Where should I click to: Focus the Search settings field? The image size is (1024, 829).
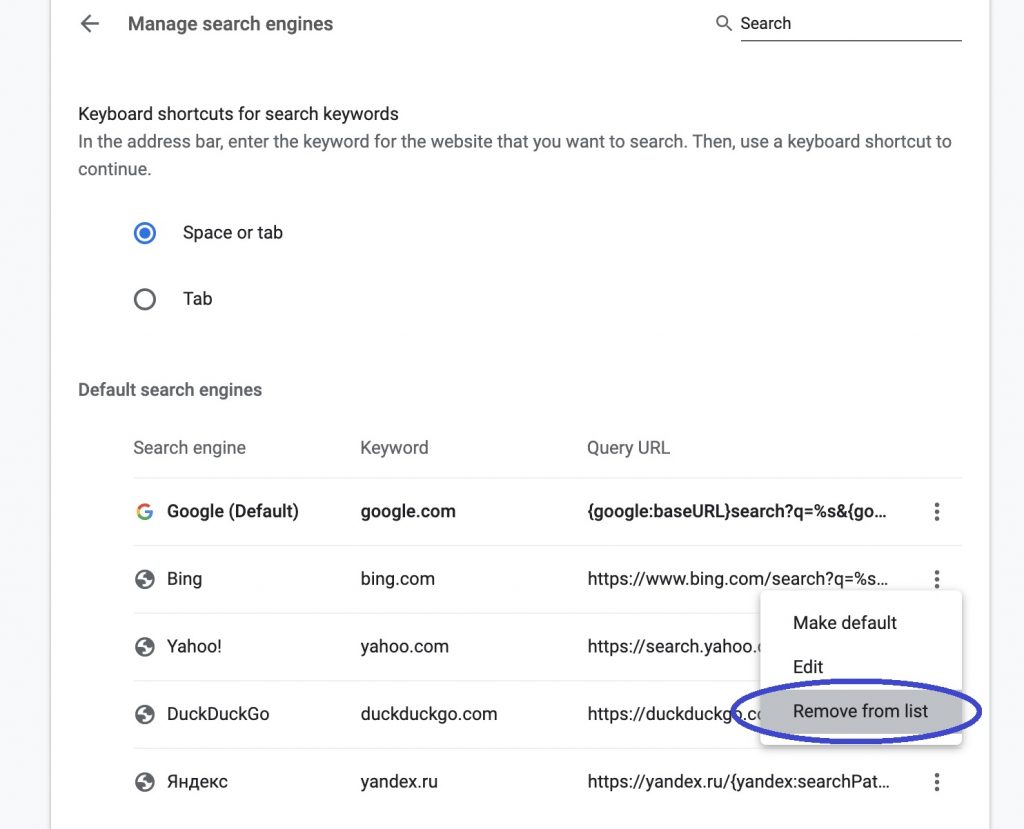(850, 24)
